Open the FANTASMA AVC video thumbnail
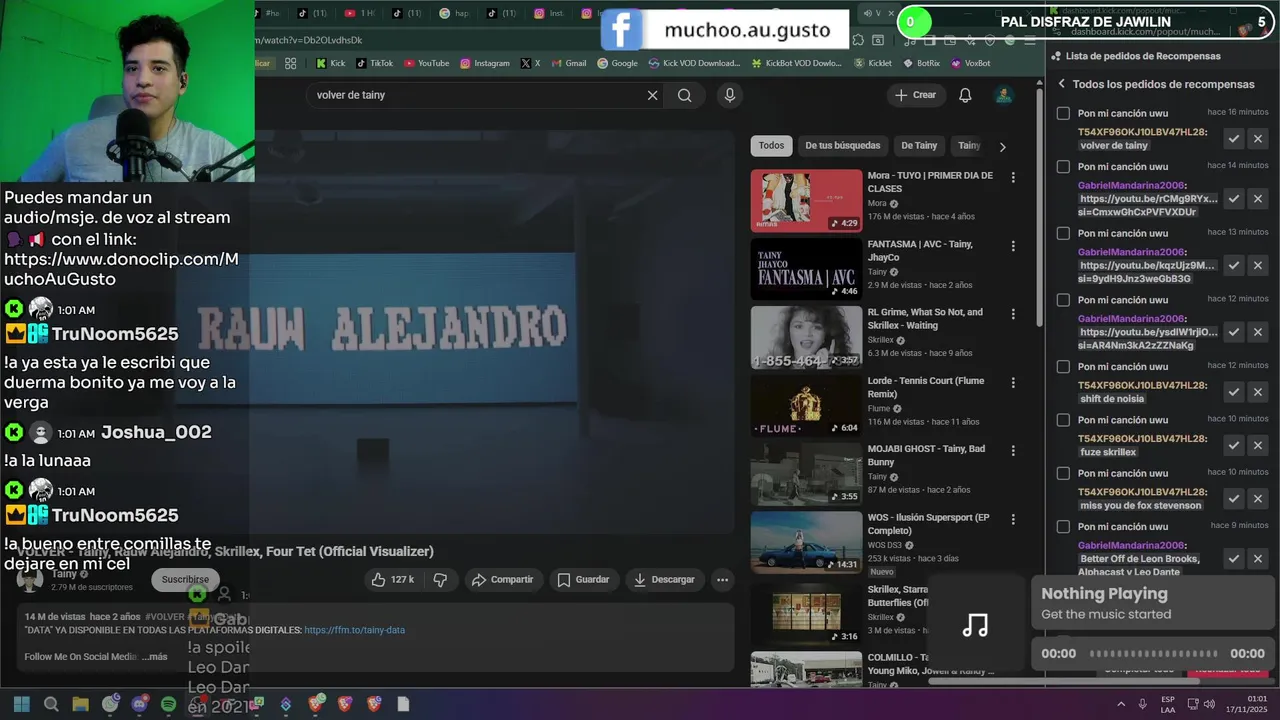This screenshot has height=720, width=1280. pos(806,269)
